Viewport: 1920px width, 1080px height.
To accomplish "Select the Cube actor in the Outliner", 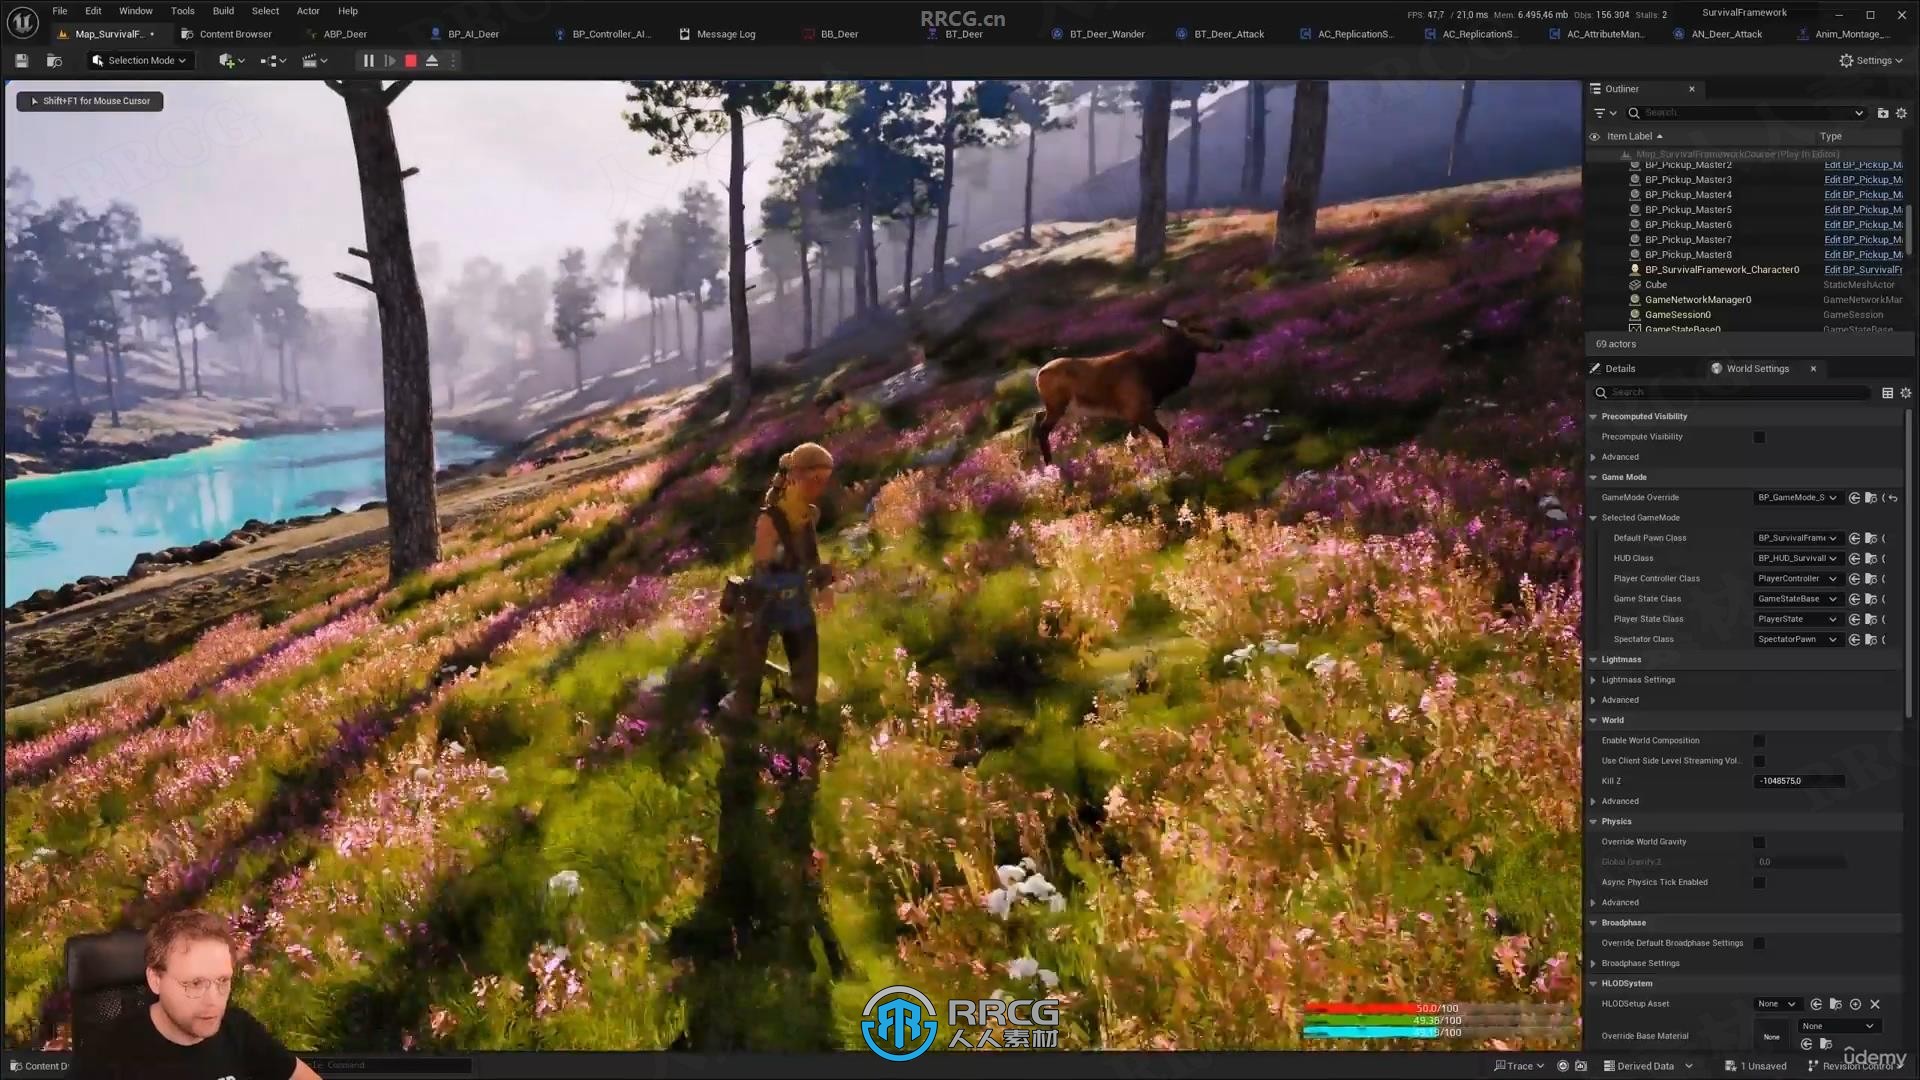I will 1656,285.
